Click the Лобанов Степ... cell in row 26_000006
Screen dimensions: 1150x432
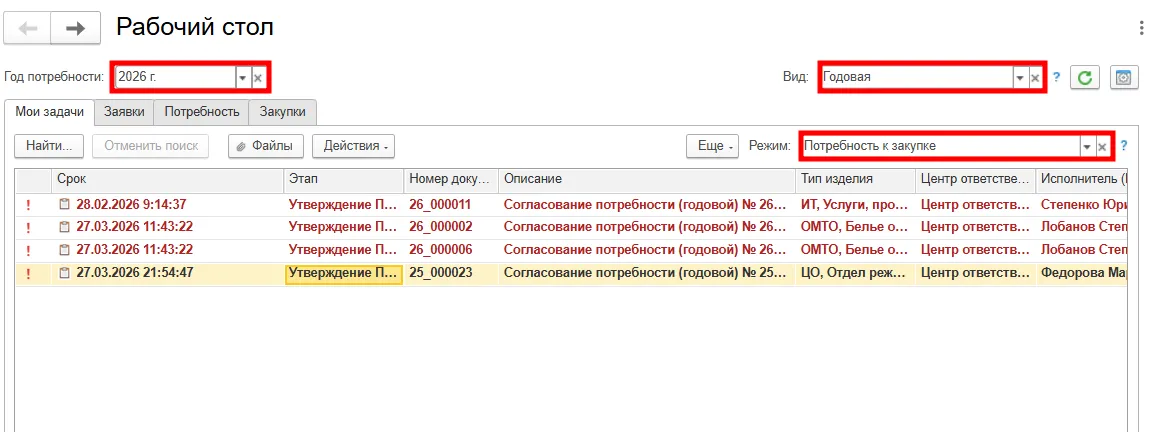[x=1082, y=250]
